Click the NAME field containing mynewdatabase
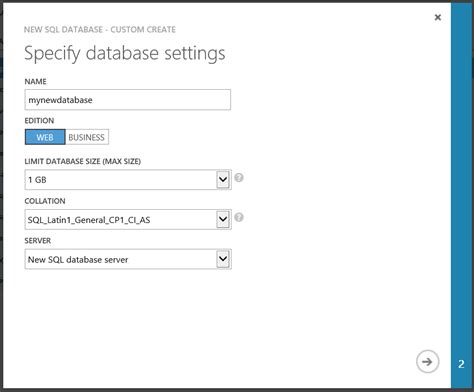474x392 pixels. pyautogui.click(x=128, y=100)
